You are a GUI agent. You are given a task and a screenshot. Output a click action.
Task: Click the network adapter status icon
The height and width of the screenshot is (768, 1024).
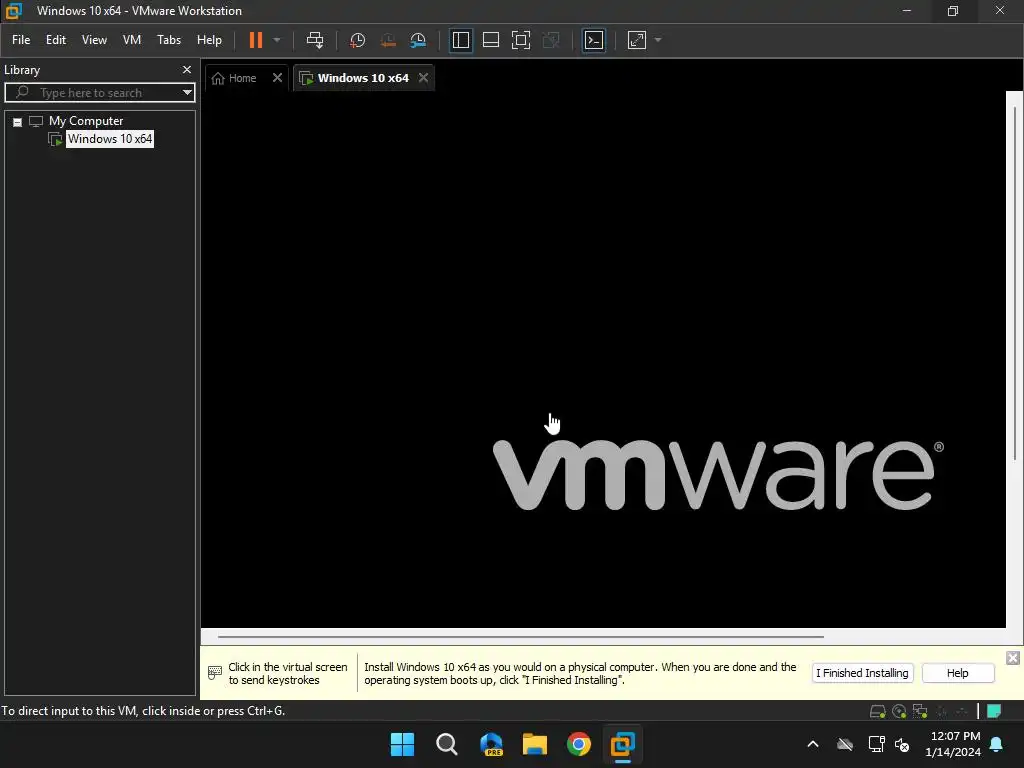pos(920,711)
